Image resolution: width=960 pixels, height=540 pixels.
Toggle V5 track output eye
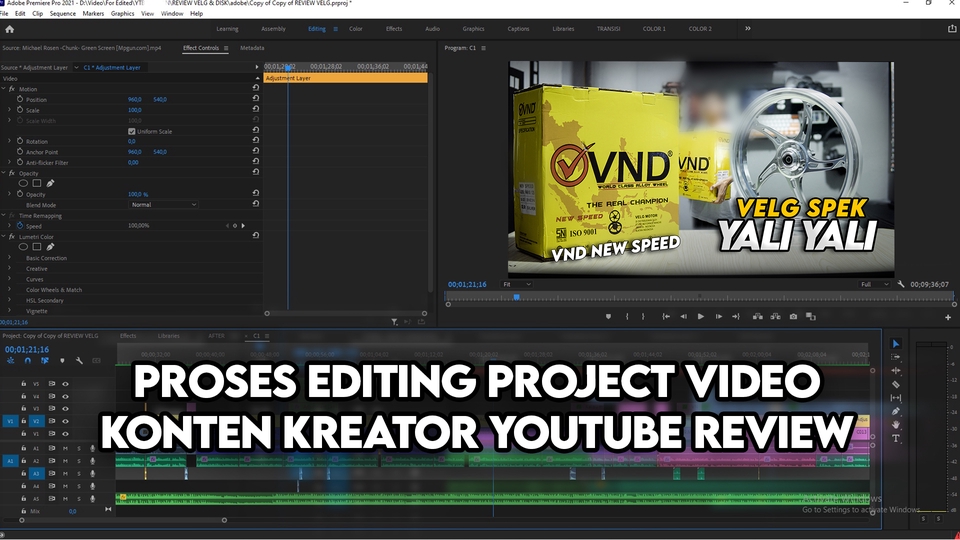65,384
